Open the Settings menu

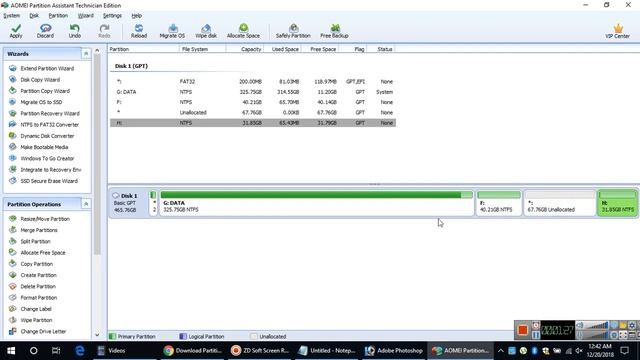coord(112,16)
